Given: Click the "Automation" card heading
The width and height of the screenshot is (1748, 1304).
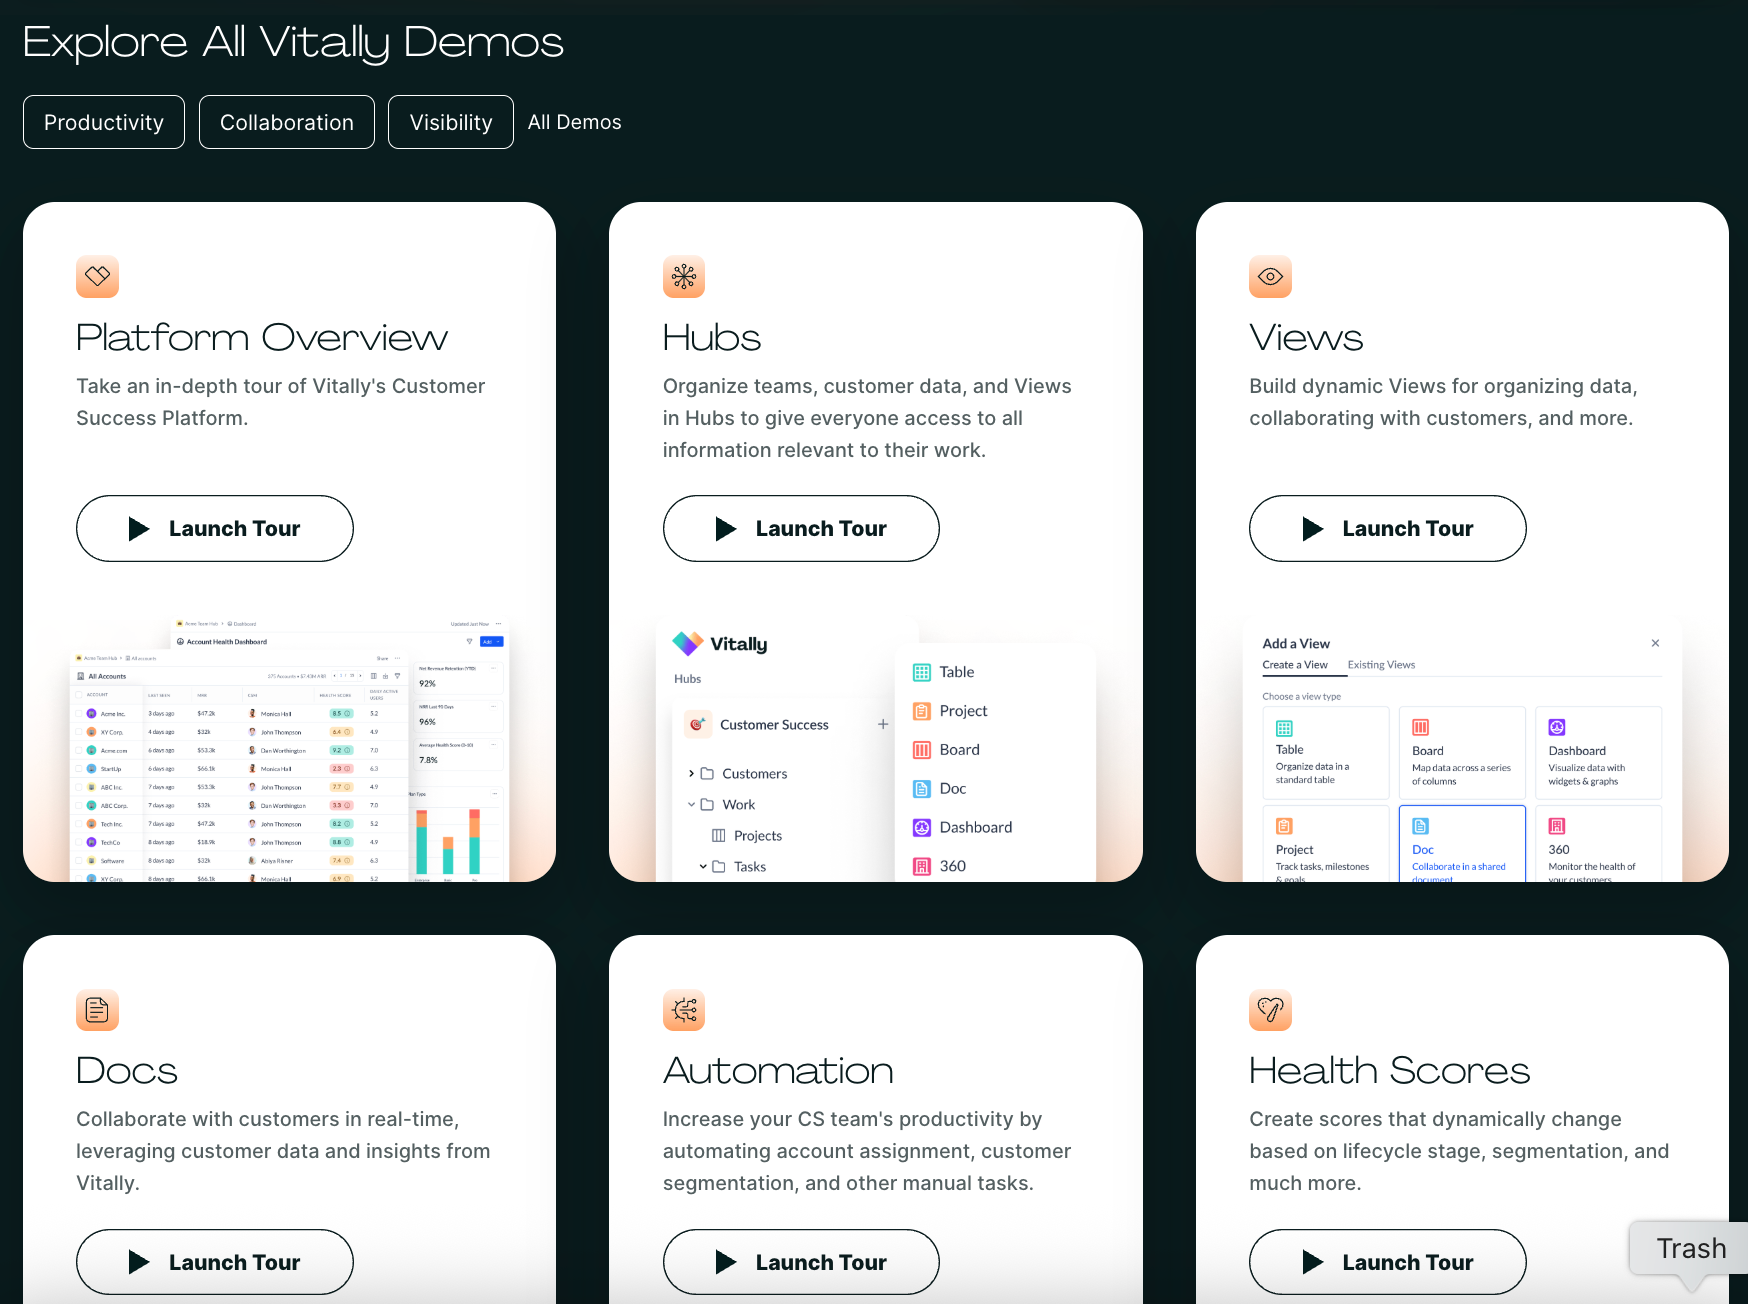Looking at the screenshot, I should [778, 1071].
